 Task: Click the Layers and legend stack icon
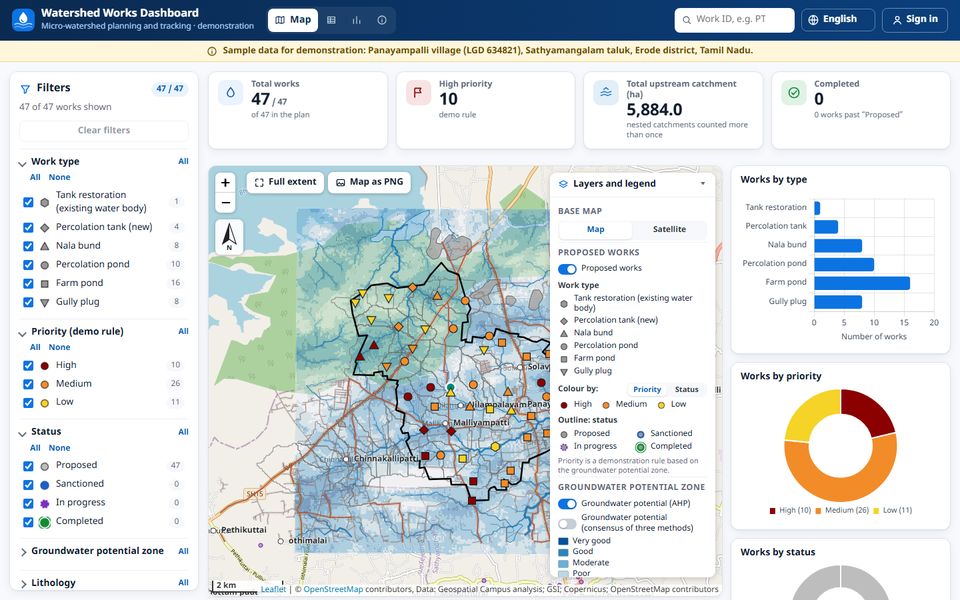[563, 184]
